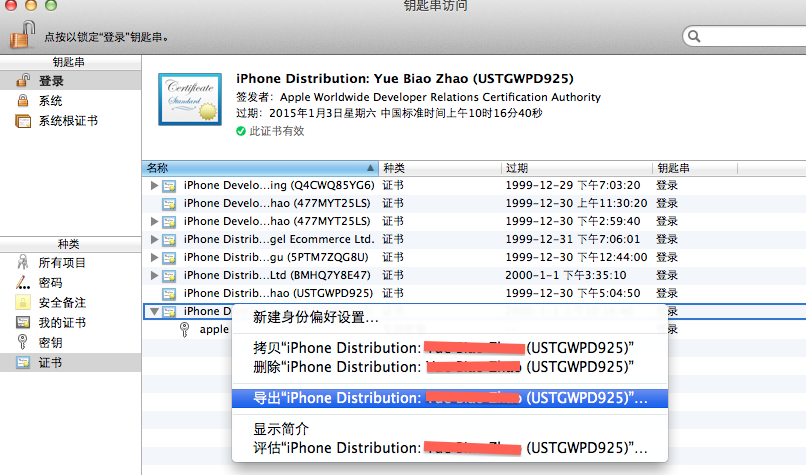
Task: Click the private key icon beside apple
Action: pyautogui.click(x=185, y=330)
